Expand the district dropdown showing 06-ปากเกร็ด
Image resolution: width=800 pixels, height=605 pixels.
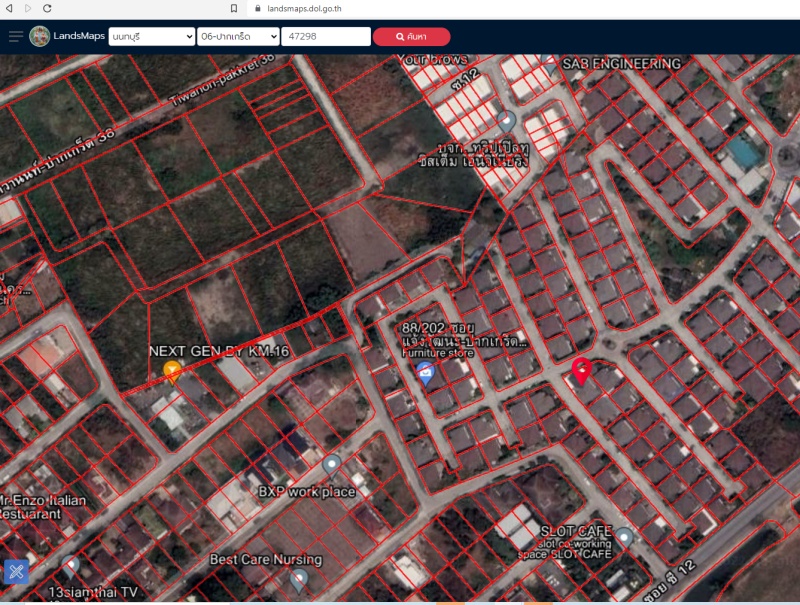(239, 37)
